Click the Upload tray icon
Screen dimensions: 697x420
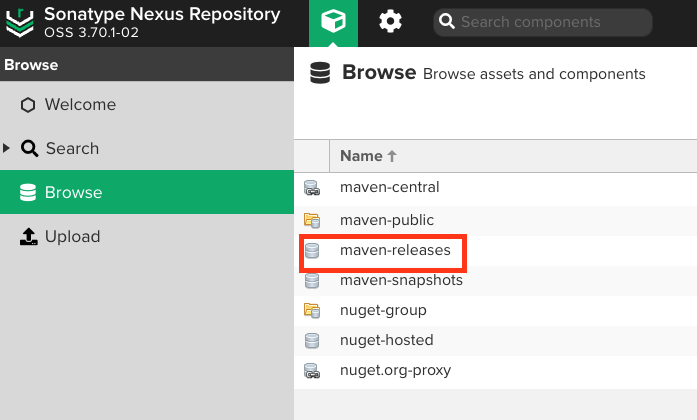(28, 236)
